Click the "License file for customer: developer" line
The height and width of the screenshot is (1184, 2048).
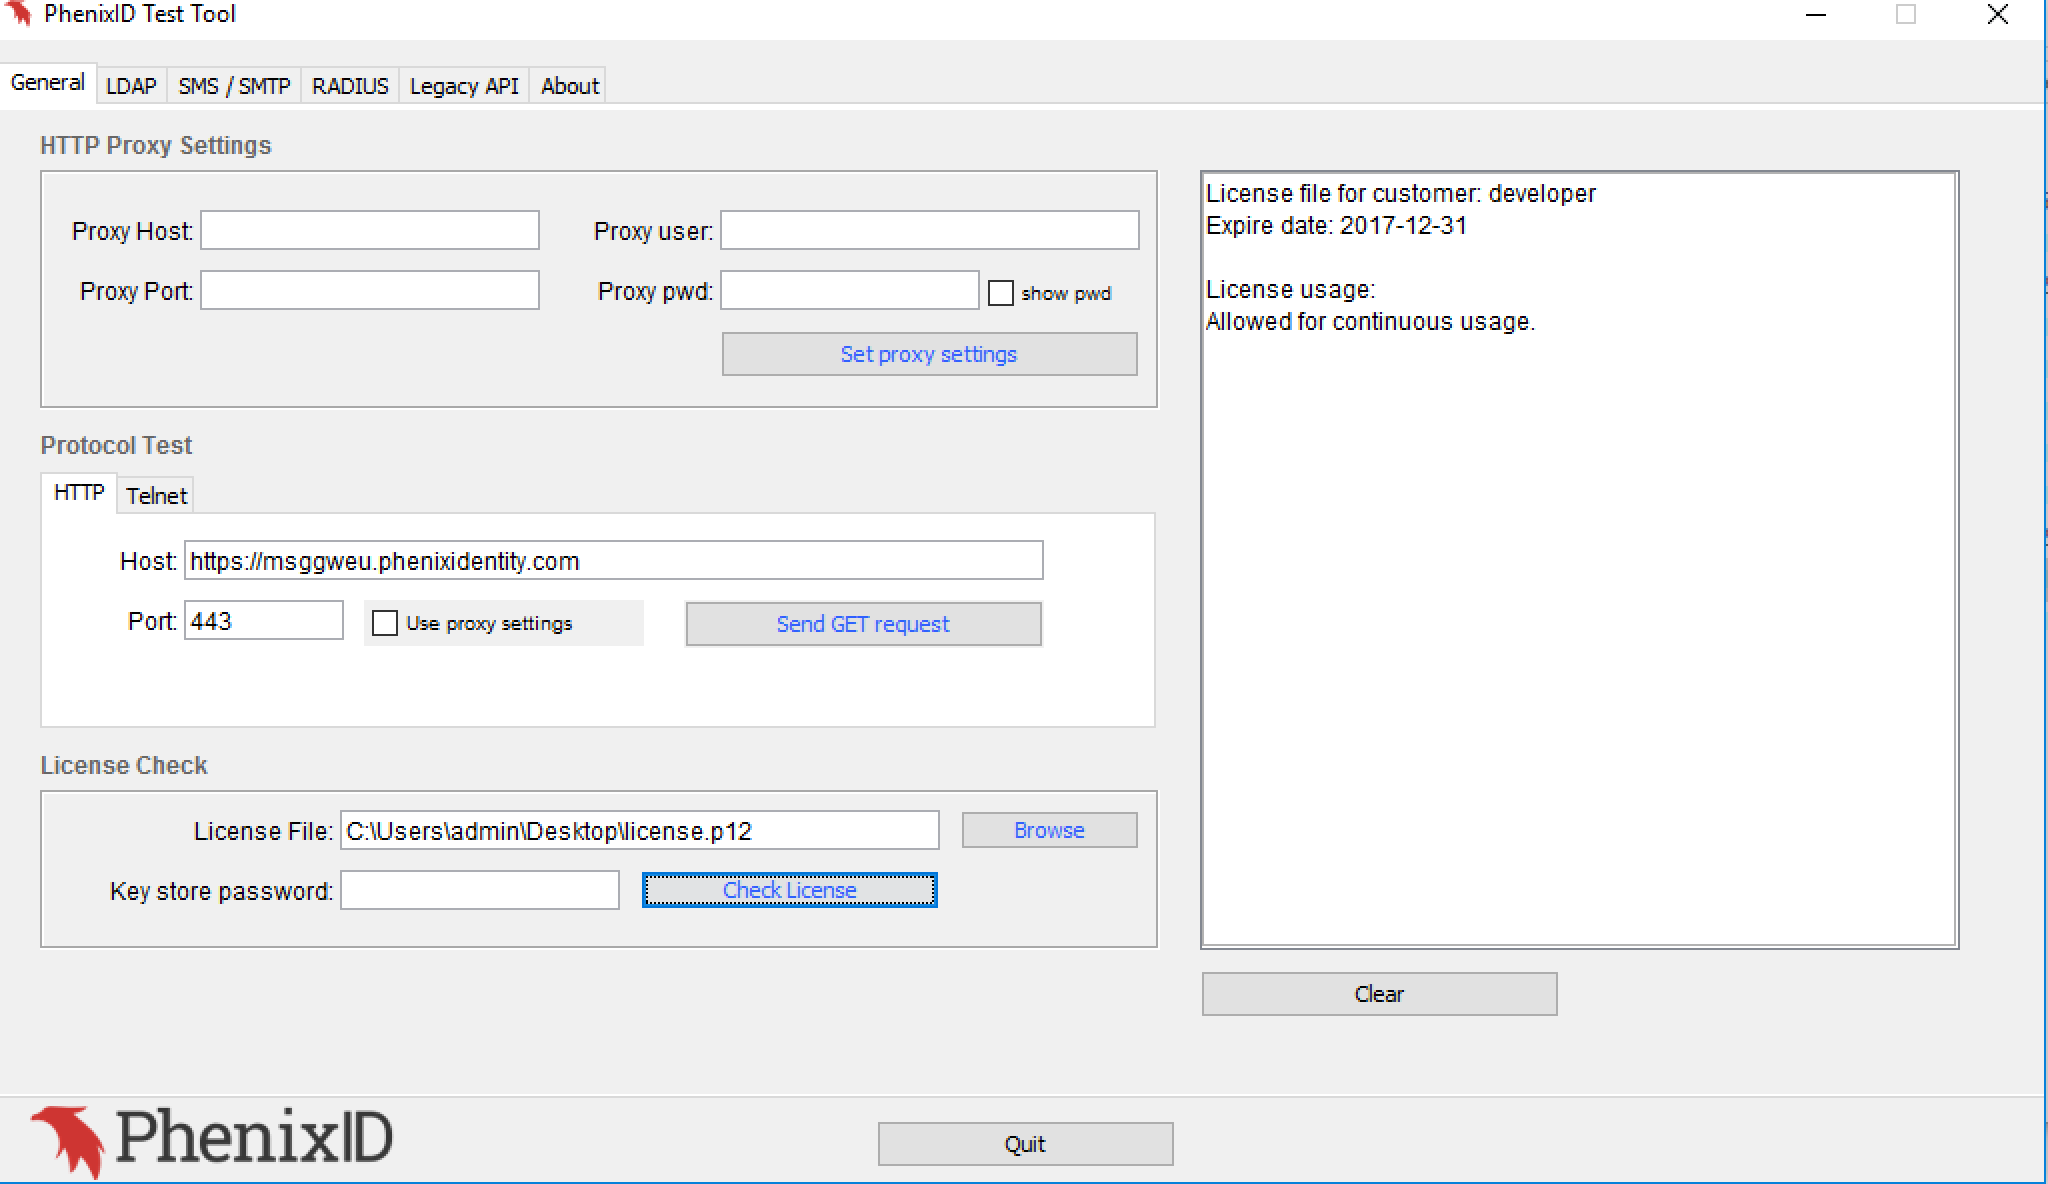pyautogui.click(x=1401, y=193)
